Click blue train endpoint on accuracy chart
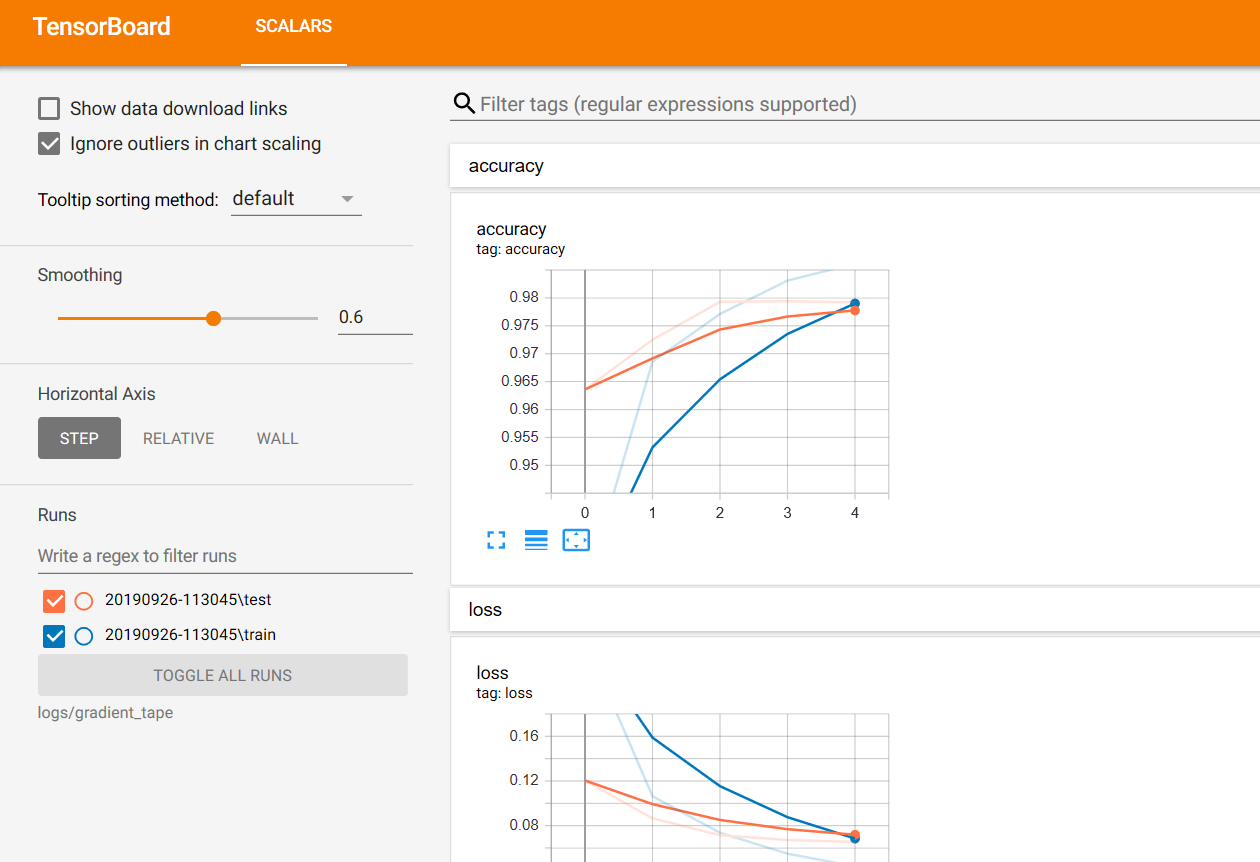The height and width of the screenshot is (862, 1260). point(855,303)
